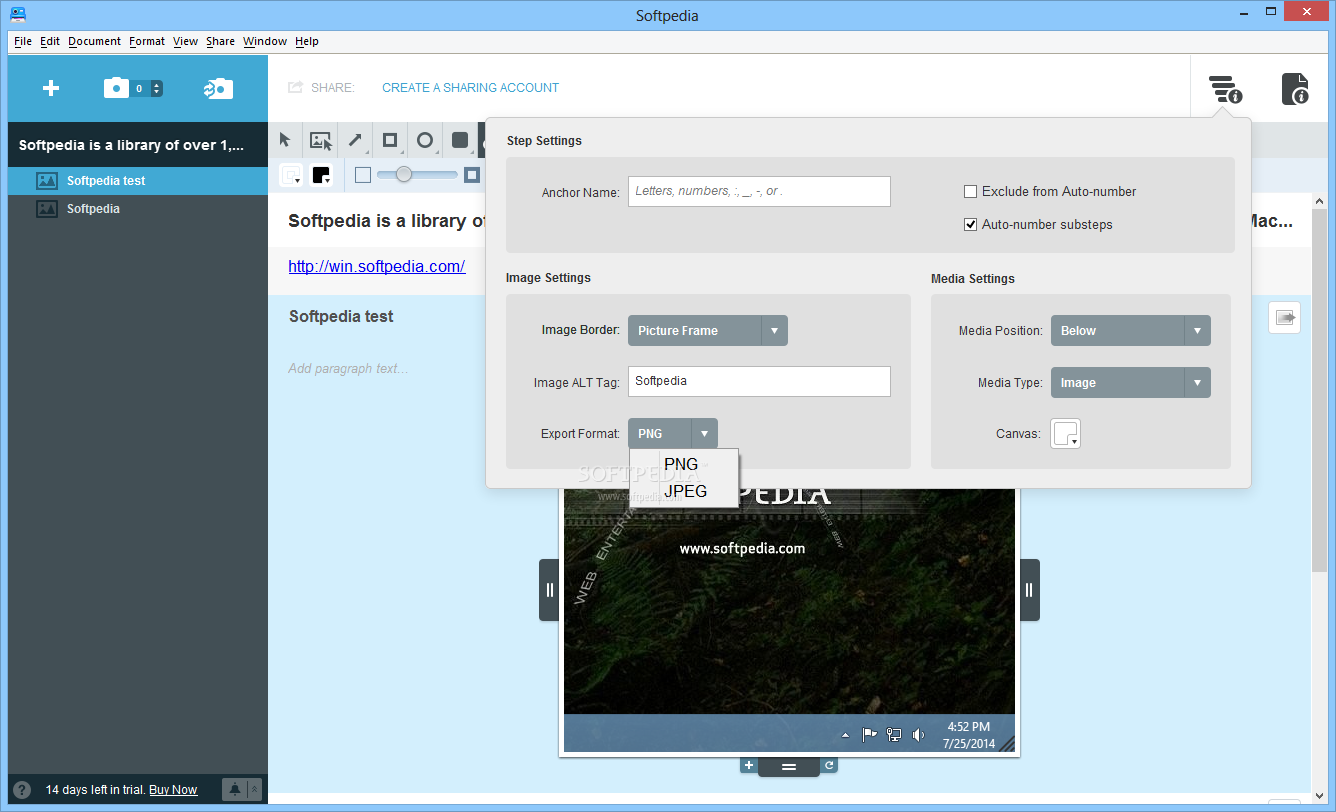Expand the trial bar collapse arrows
Image resolution: width=1336 pixels, height=812 pixels.
[254, 789]
